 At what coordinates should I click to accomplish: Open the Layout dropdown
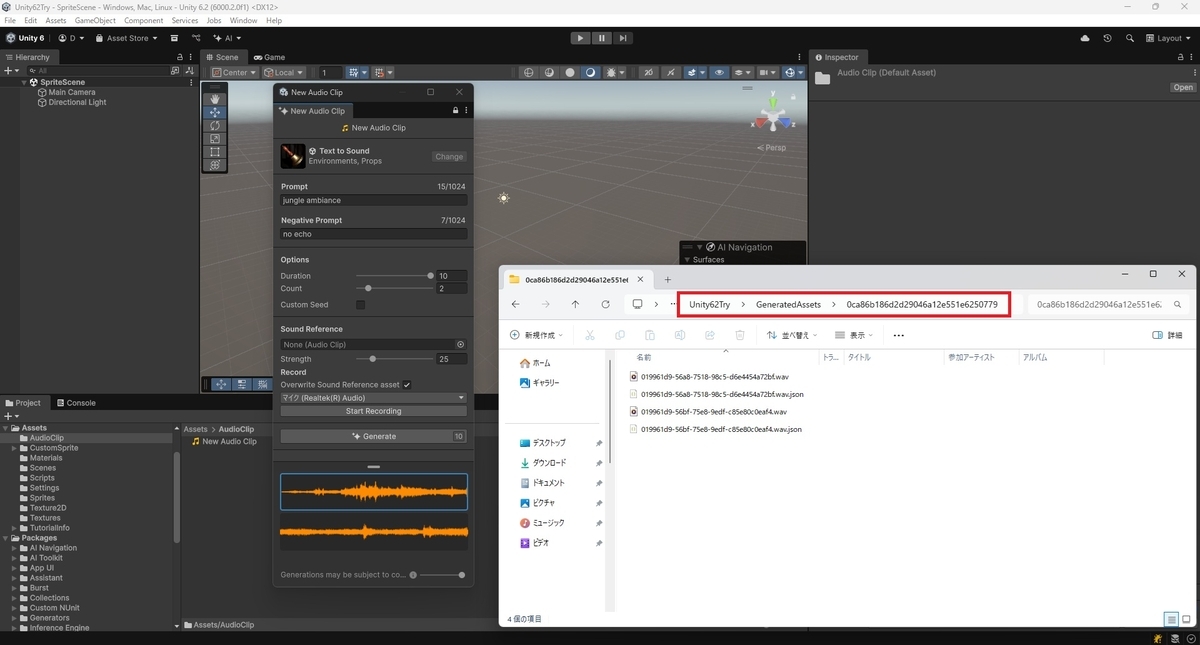pos(1169,38)
